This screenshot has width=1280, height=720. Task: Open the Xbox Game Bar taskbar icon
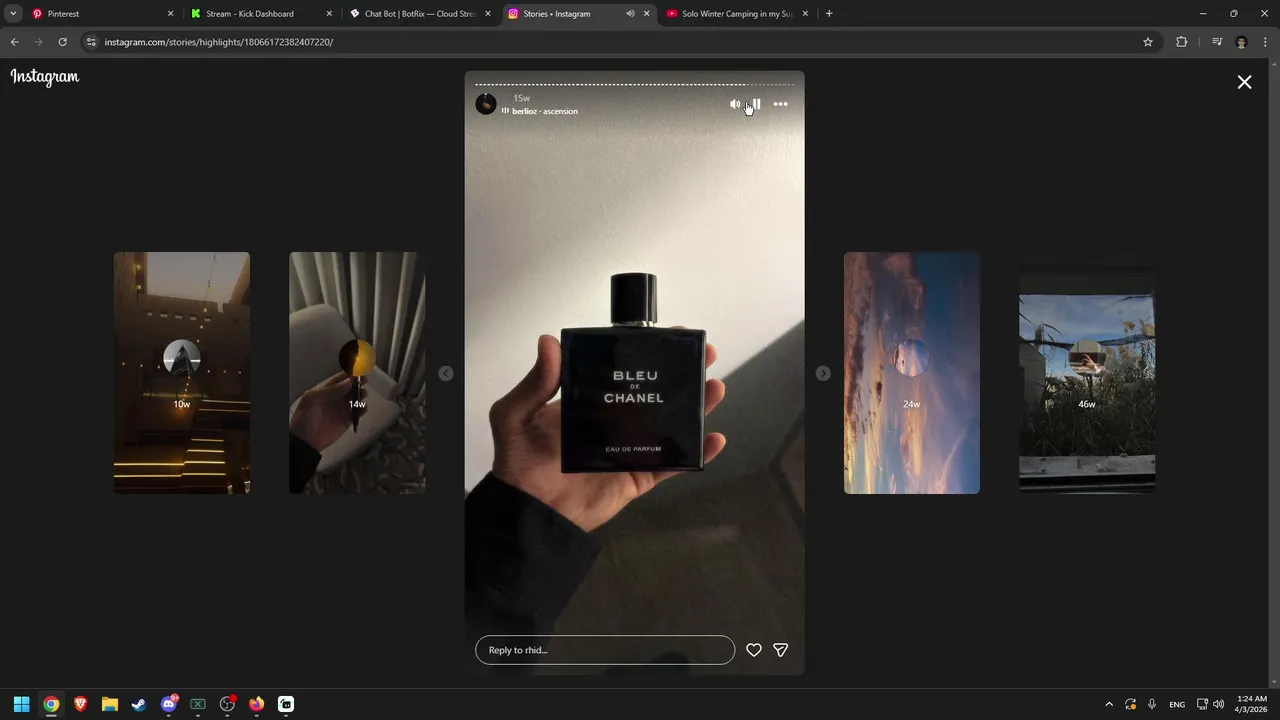tap(198, 704)
